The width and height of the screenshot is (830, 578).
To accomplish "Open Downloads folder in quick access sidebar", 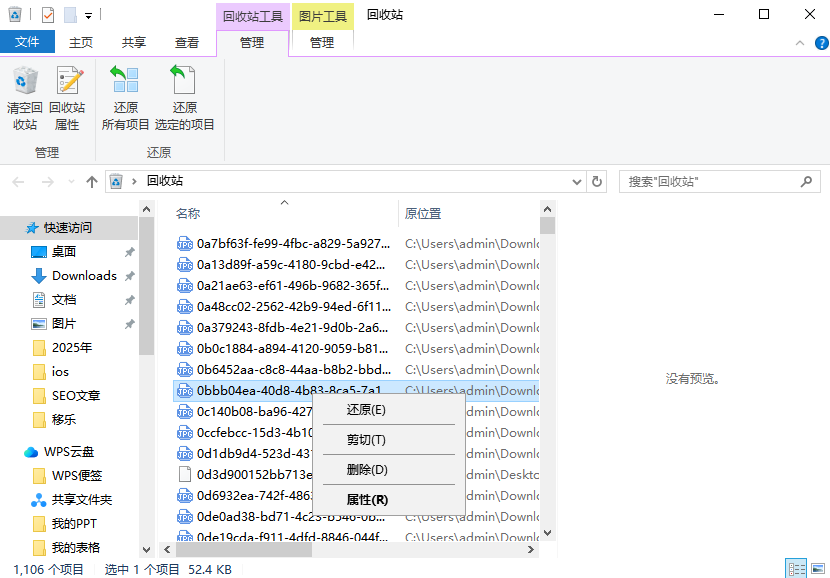I will pos(84,276).
